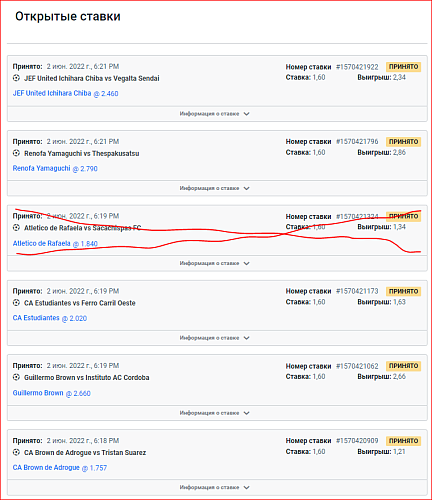The width and height of the screenshot is (432, 500).
Task: Click soccer ball icon beside CA Estudiantes match
Action: pos(16,303)
